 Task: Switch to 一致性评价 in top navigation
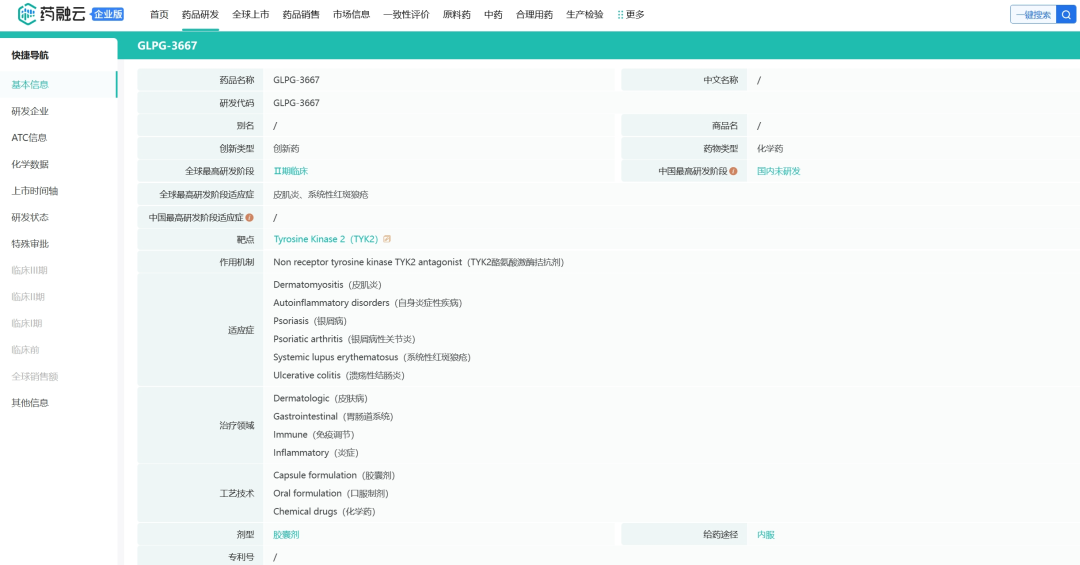406,15
